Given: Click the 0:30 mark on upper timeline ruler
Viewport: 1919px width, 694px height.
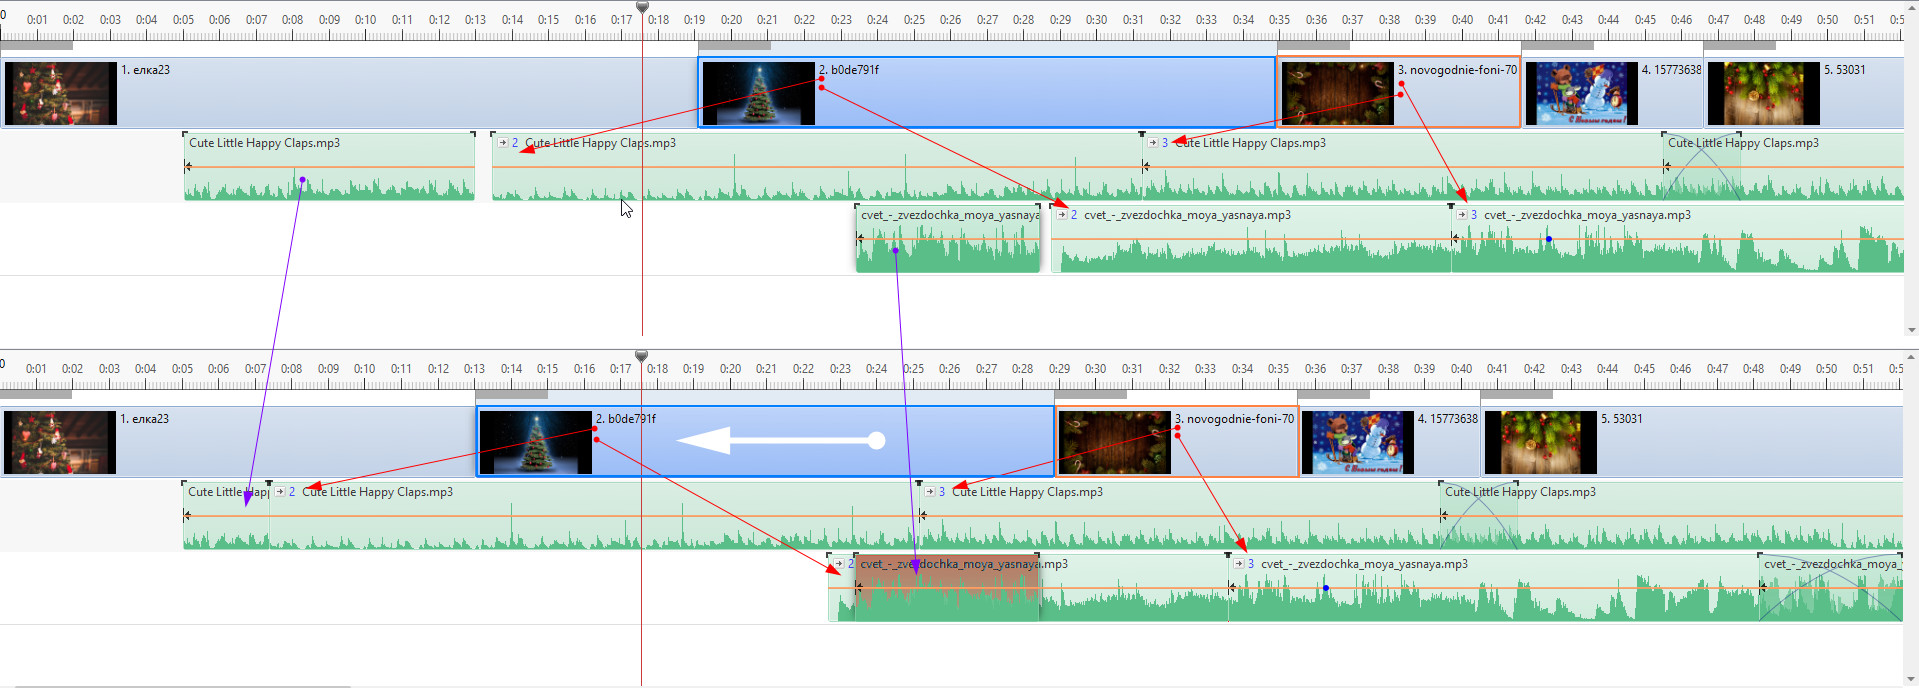Looking at the screenshot, I should pos(1097,20).
